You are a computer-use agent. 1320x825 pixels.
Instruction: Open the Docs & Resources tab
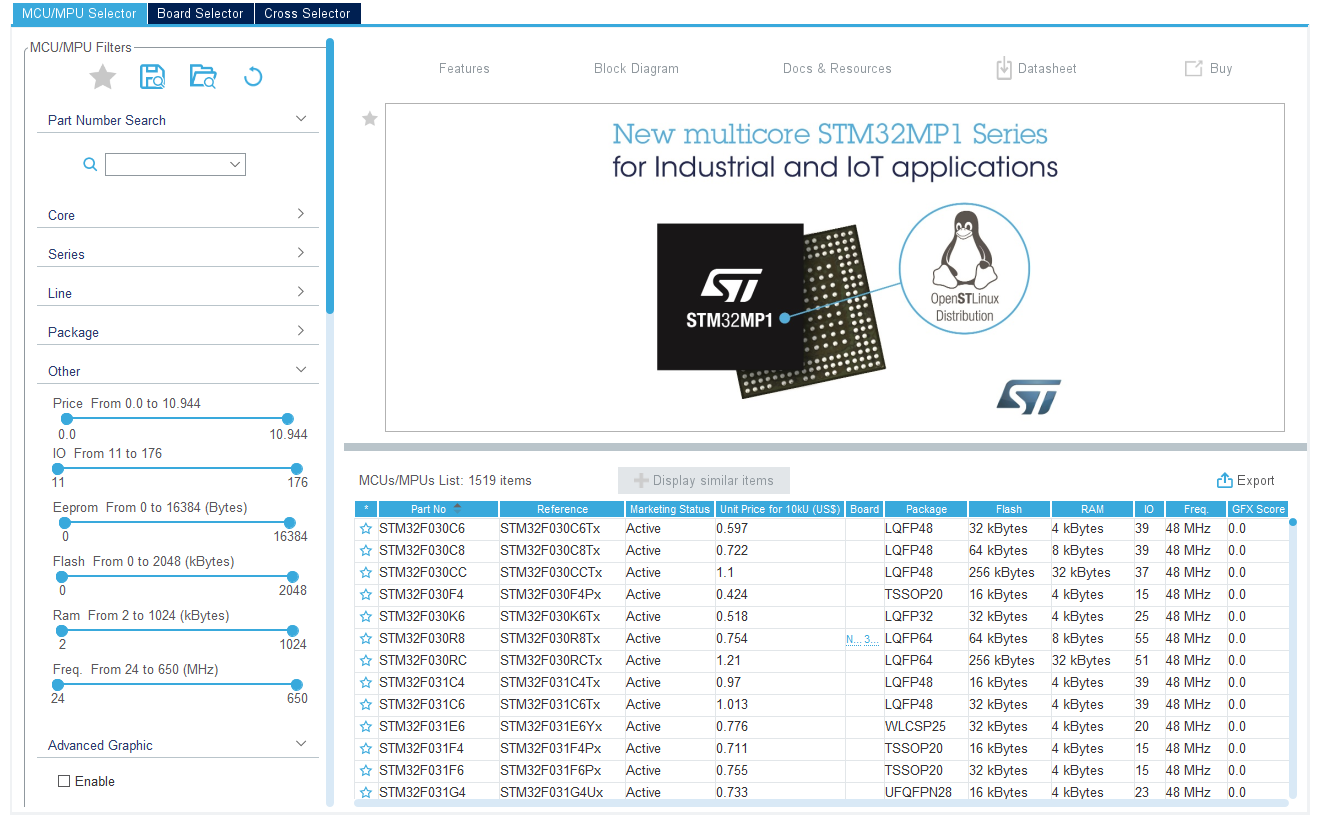837,69
